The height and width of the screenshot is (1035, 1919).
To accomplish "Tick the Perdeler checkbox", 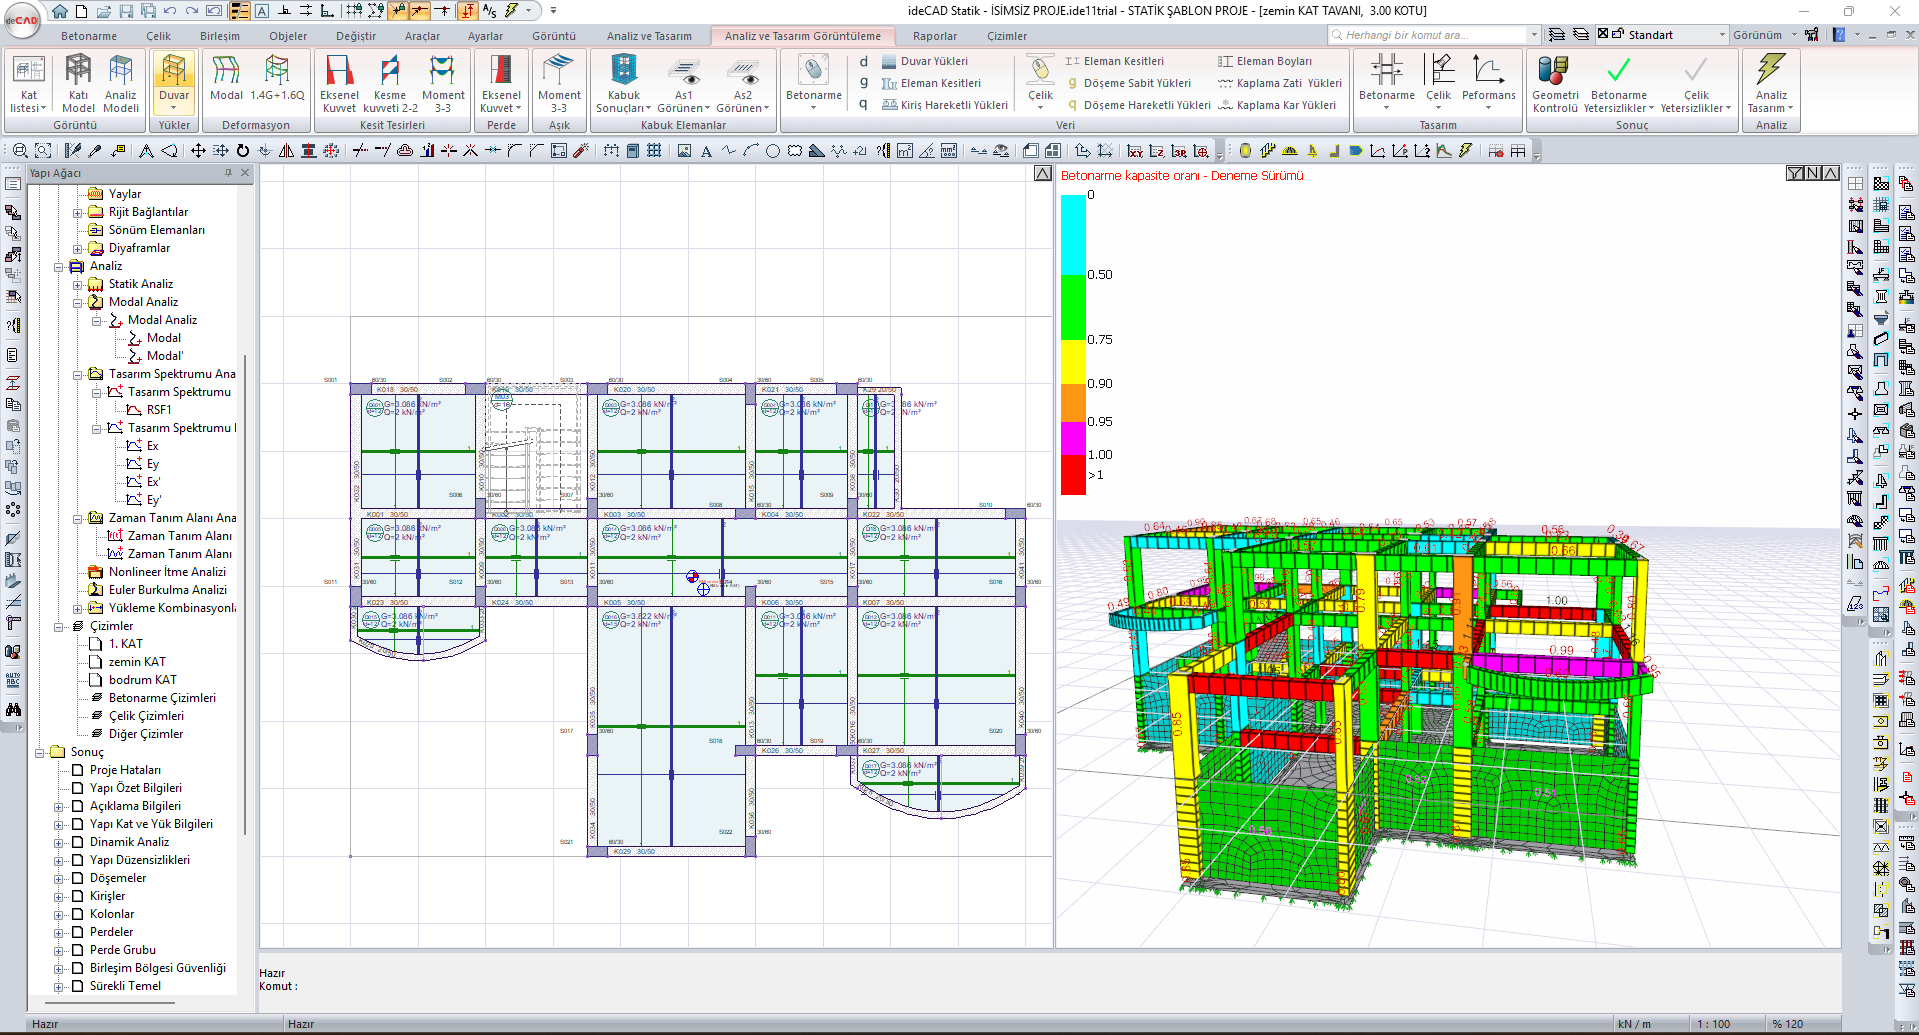I will pos(77,932).
